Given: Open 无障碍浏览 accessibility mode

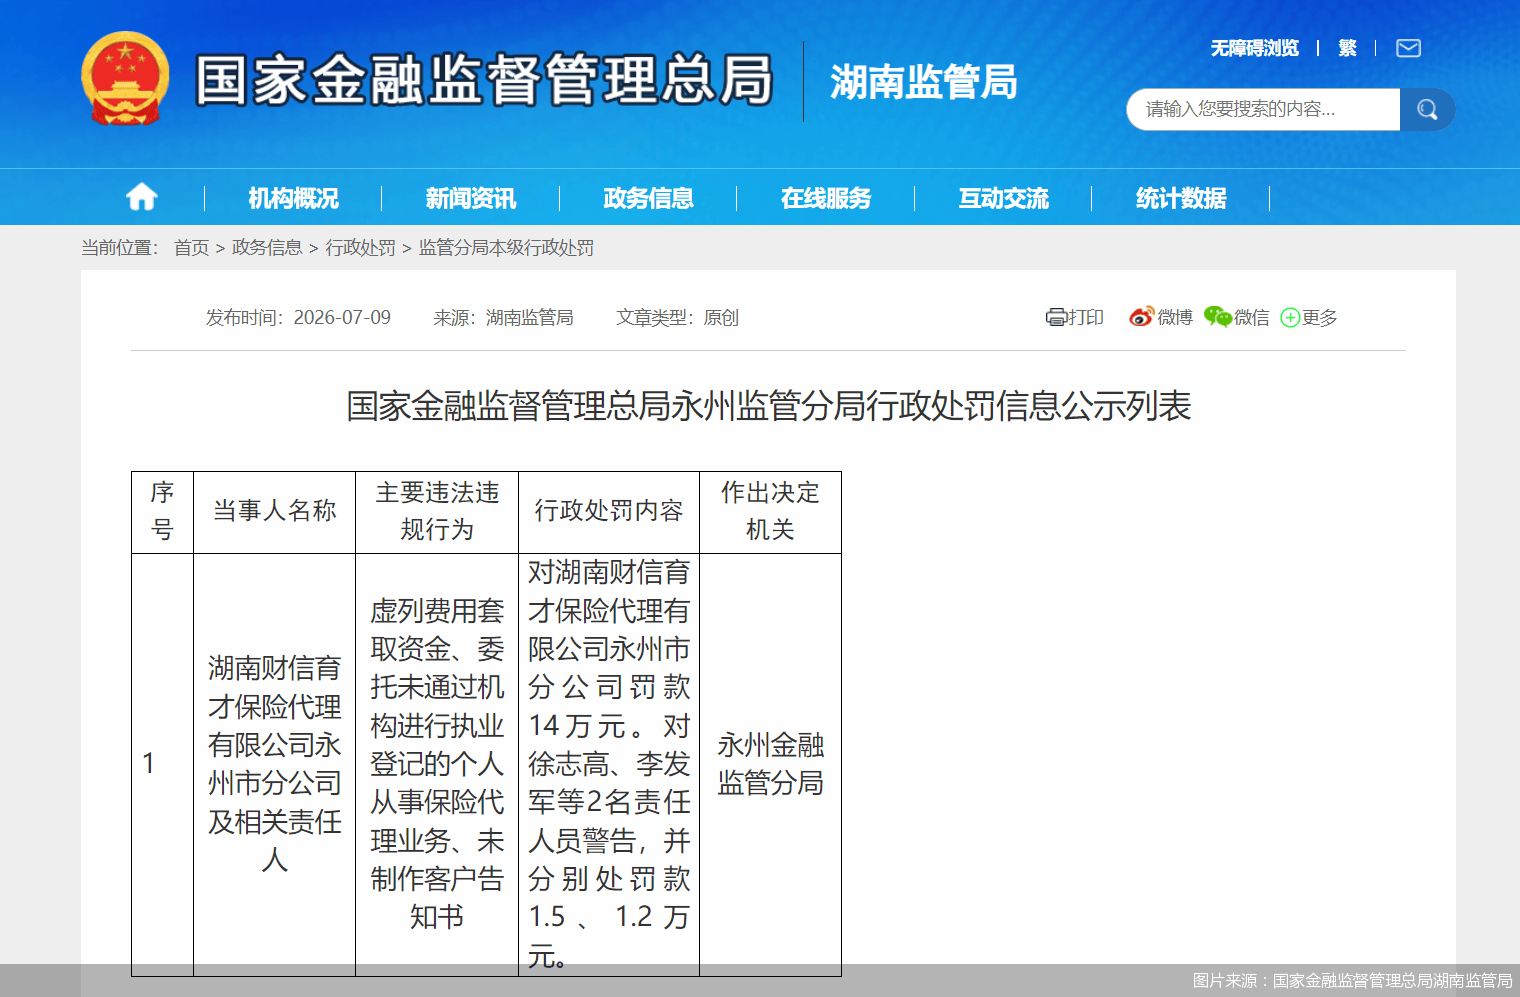Looking at the screenshot, I should point(1254,48).
